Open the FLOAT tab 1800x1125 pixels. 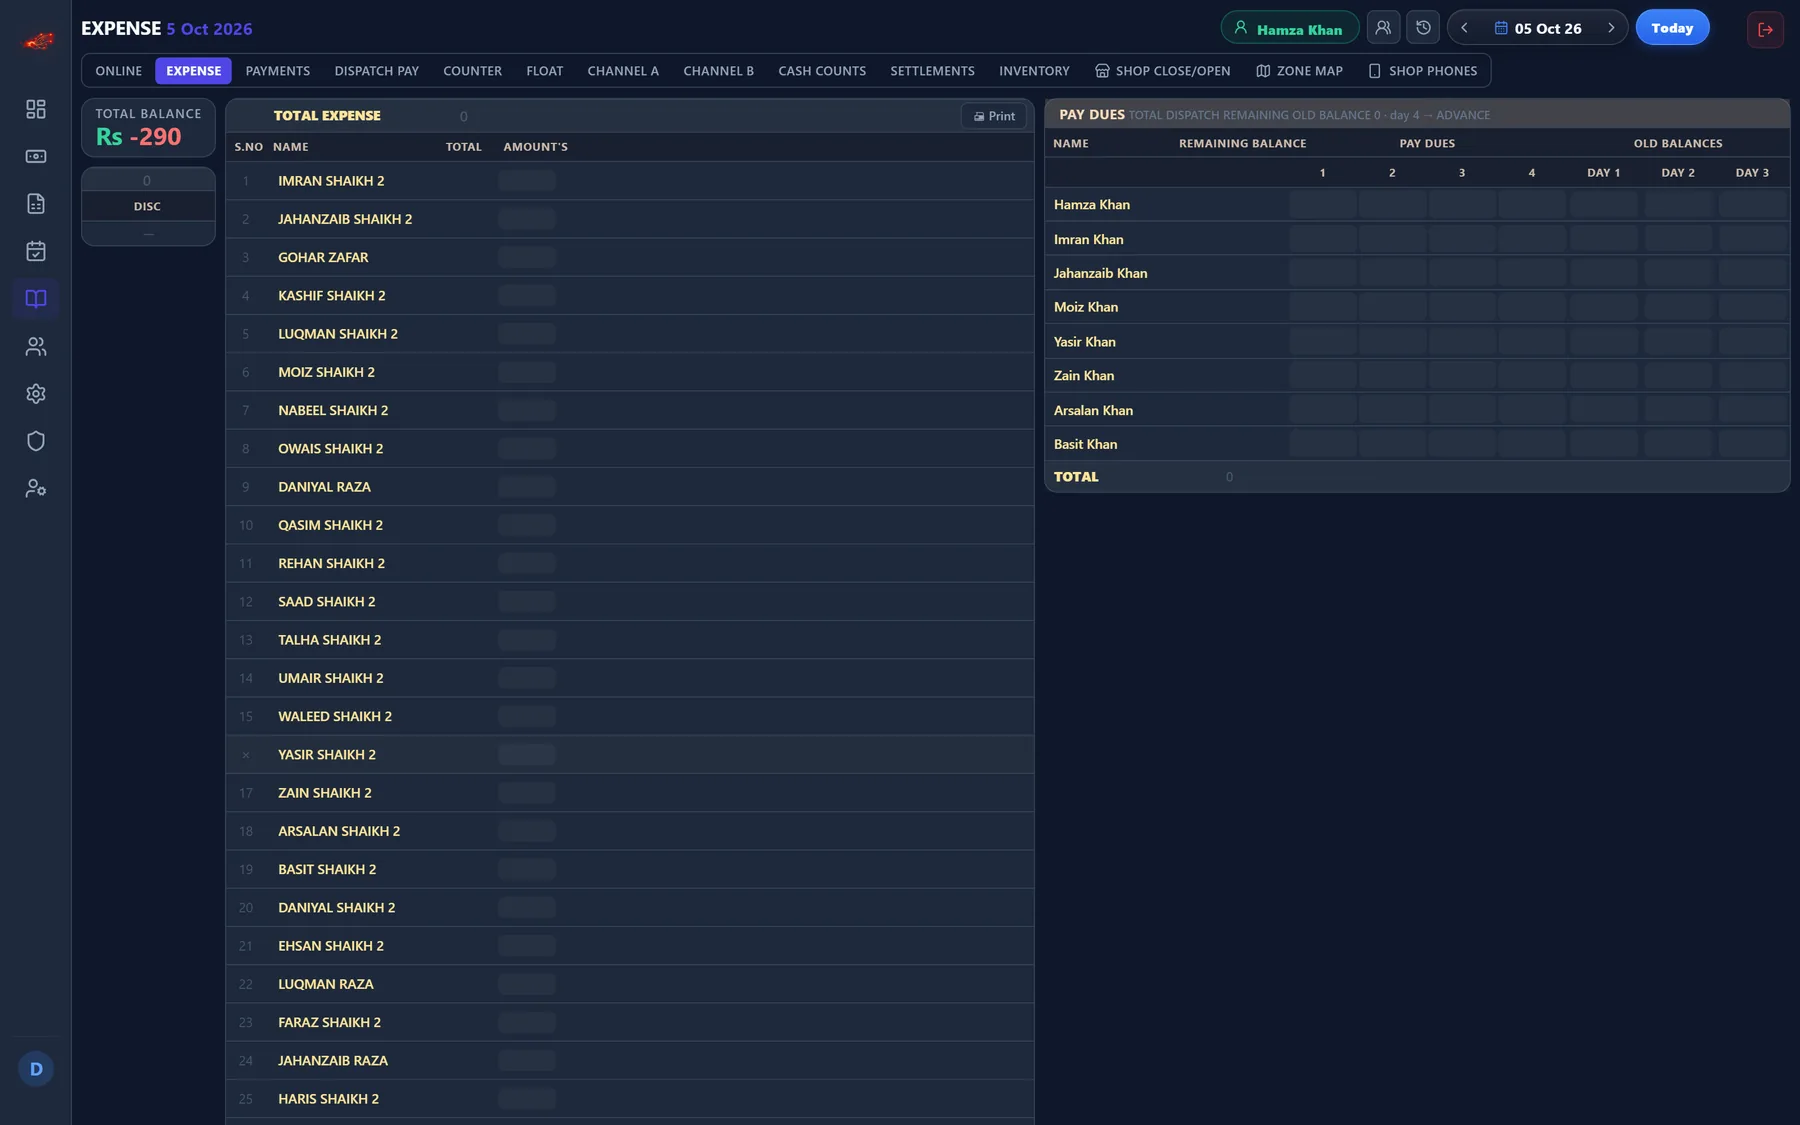click(545, 71)
